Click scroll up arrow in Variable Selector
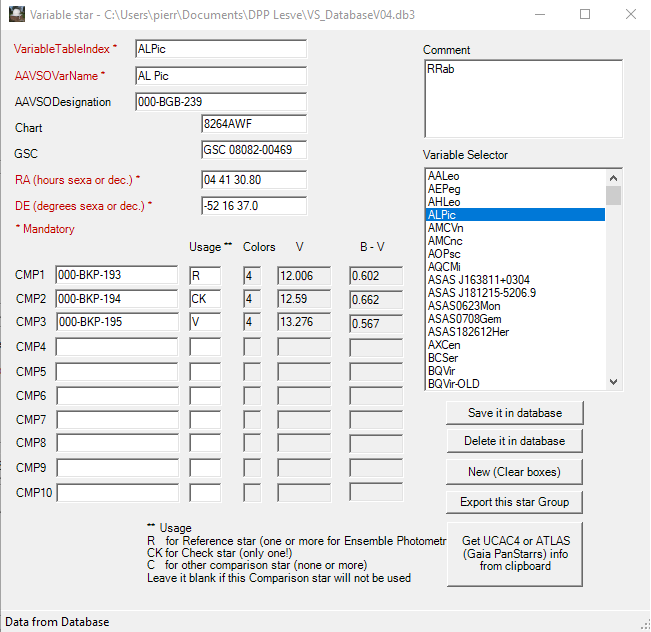Screen dimensions: 651x632 click(x=614, y=178)
